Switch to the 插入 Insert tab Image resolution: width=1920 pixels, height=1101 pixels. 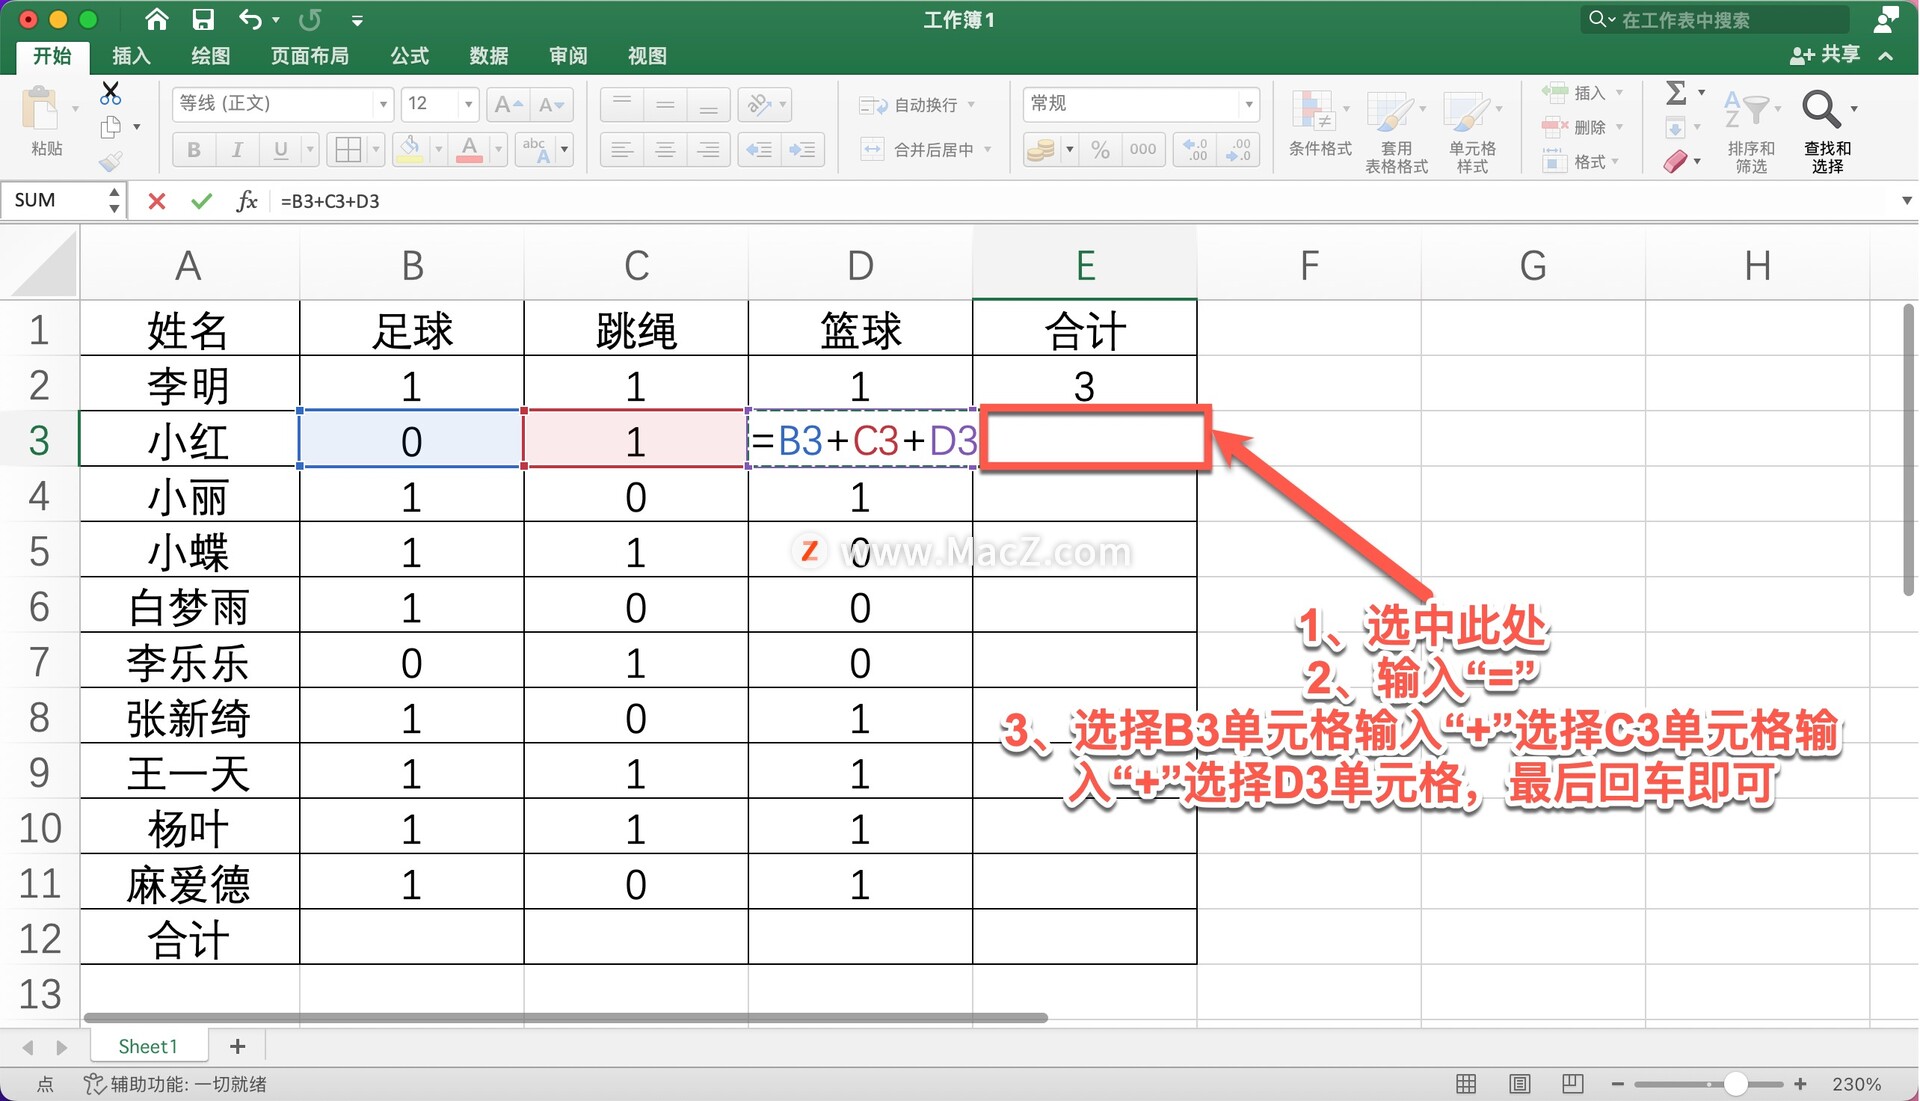point(131,56)
